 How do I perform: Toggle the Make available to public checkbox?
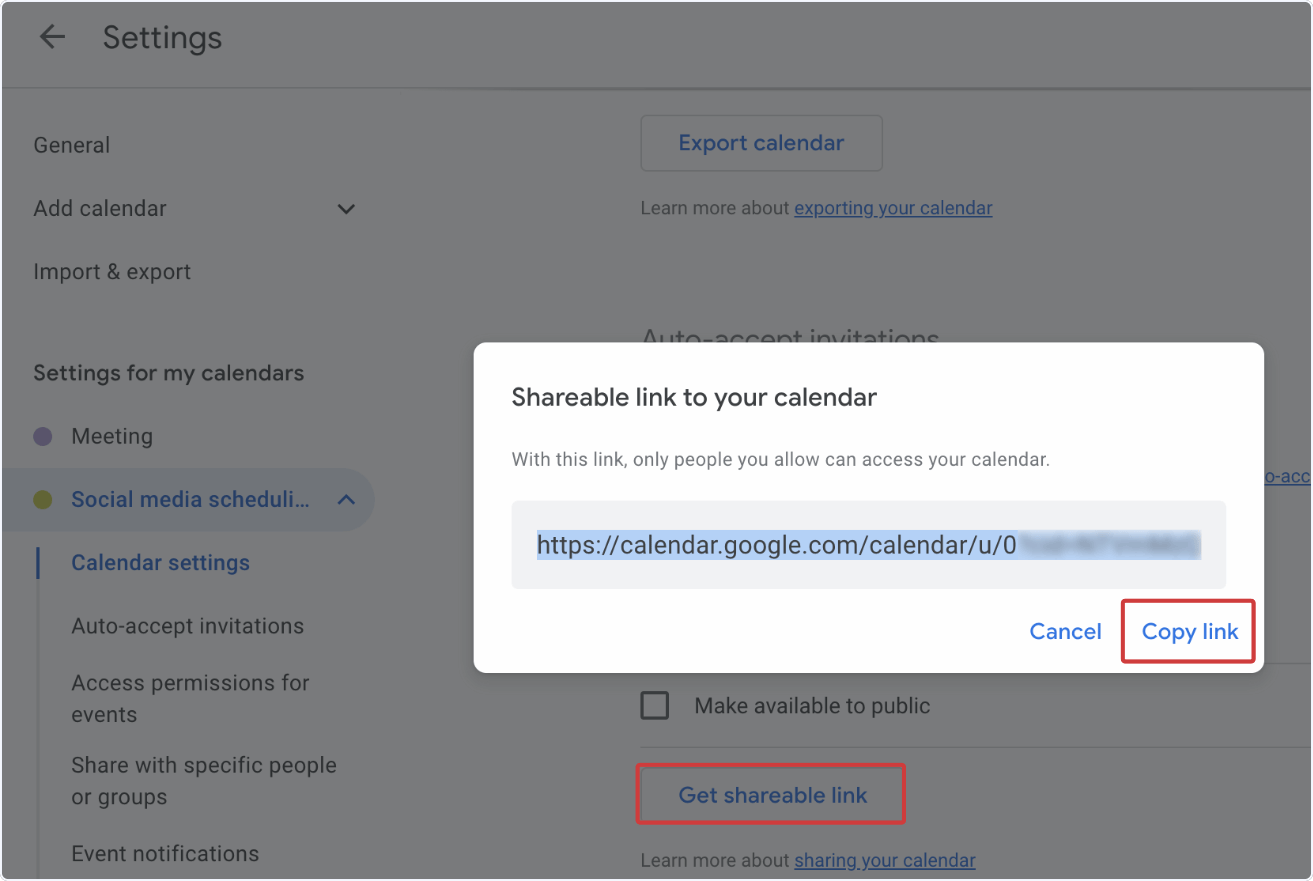click(x=655, y=706)
